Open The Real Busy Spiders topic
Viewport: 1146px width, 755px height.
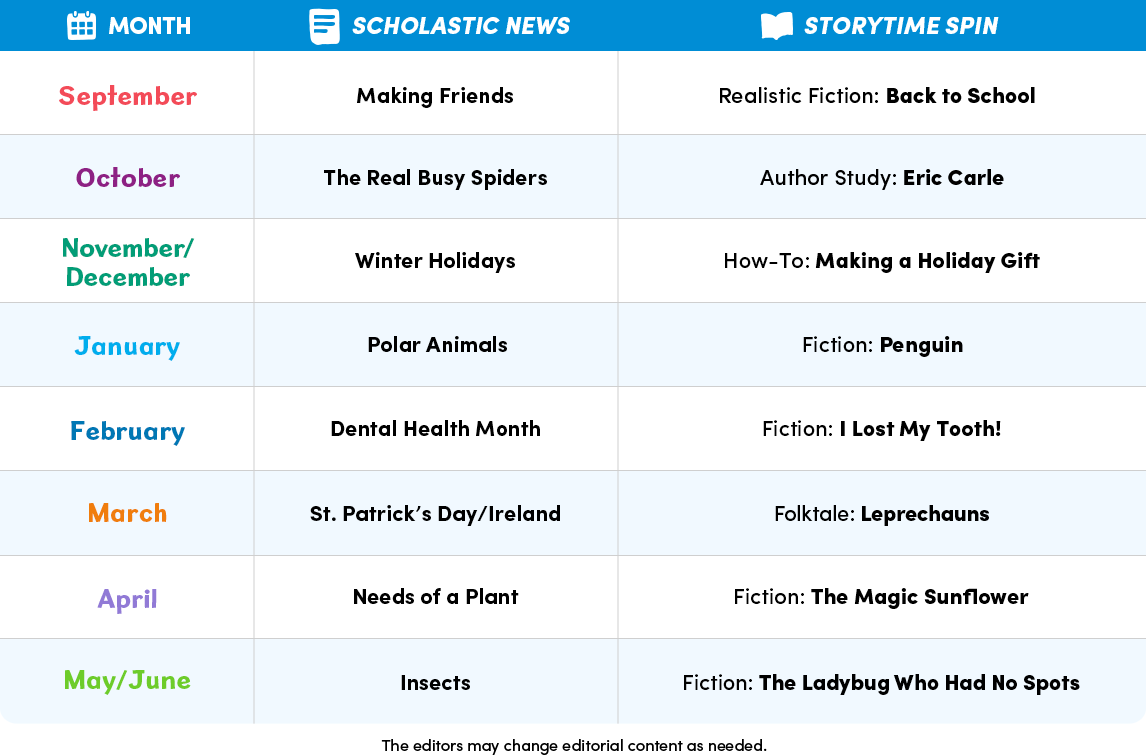[x=436, y=178]
